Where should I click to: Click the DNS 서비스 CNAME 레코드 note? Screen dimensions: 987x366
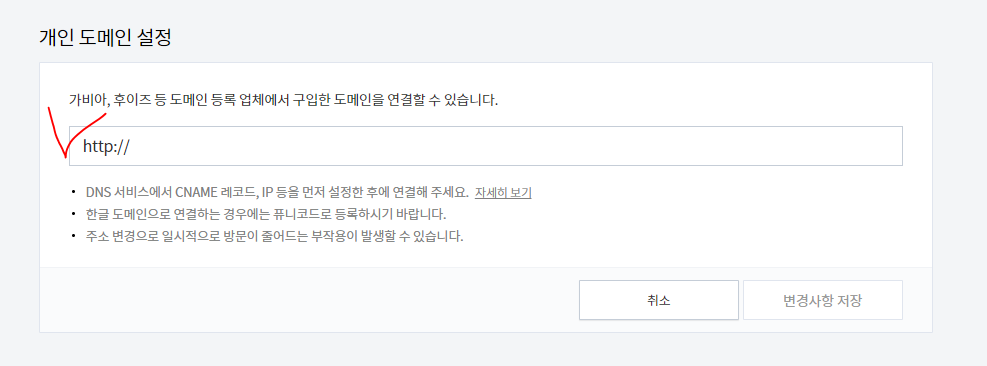click(x=278, y=192)
